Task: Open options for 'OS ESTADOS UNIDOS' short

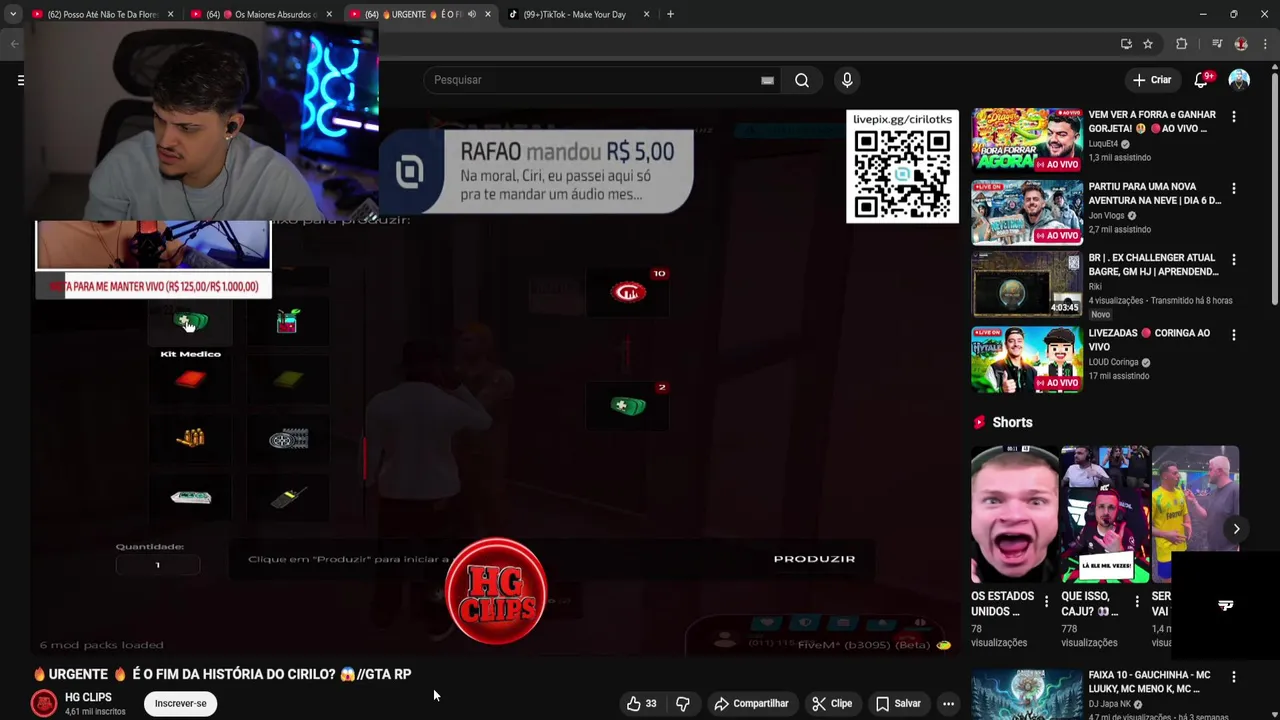Action: (x=1046, y=602)
